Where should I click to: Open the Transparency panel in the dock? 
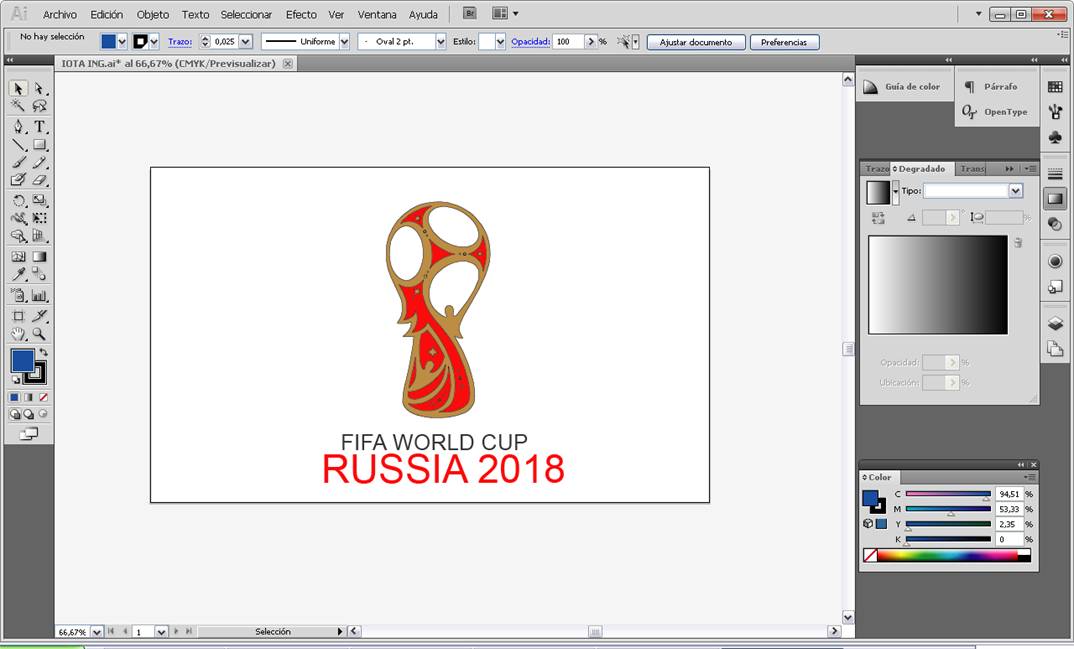[1055, 224]
